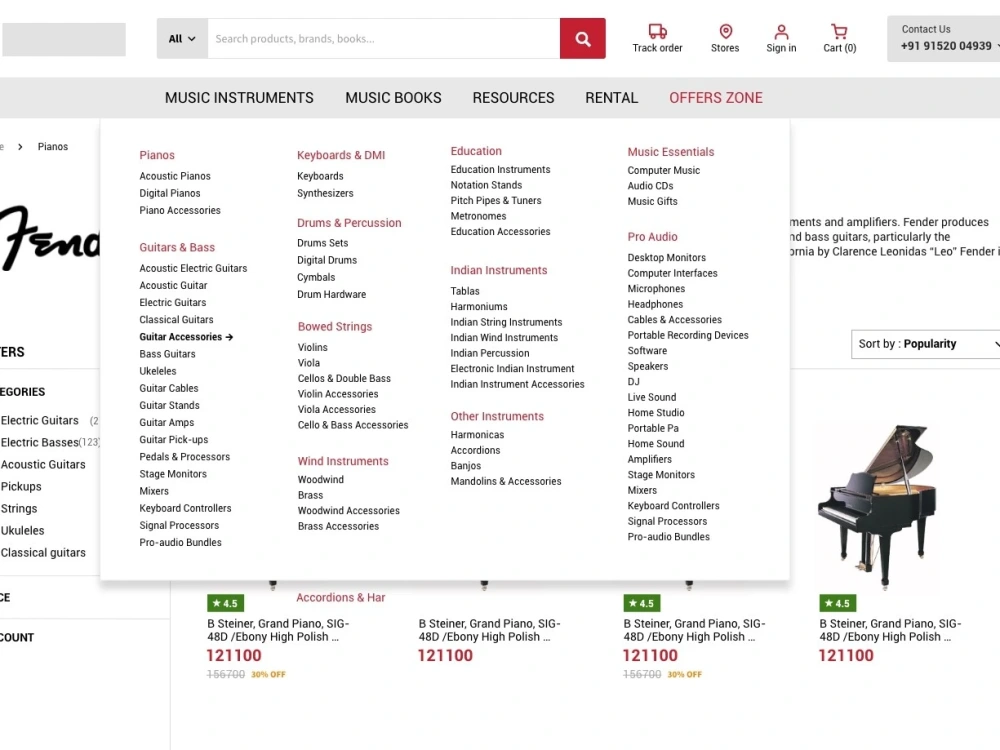This screenshot has height=750, width=1000.
Task: Open Track order truck icon
Action: coord(657,31)
